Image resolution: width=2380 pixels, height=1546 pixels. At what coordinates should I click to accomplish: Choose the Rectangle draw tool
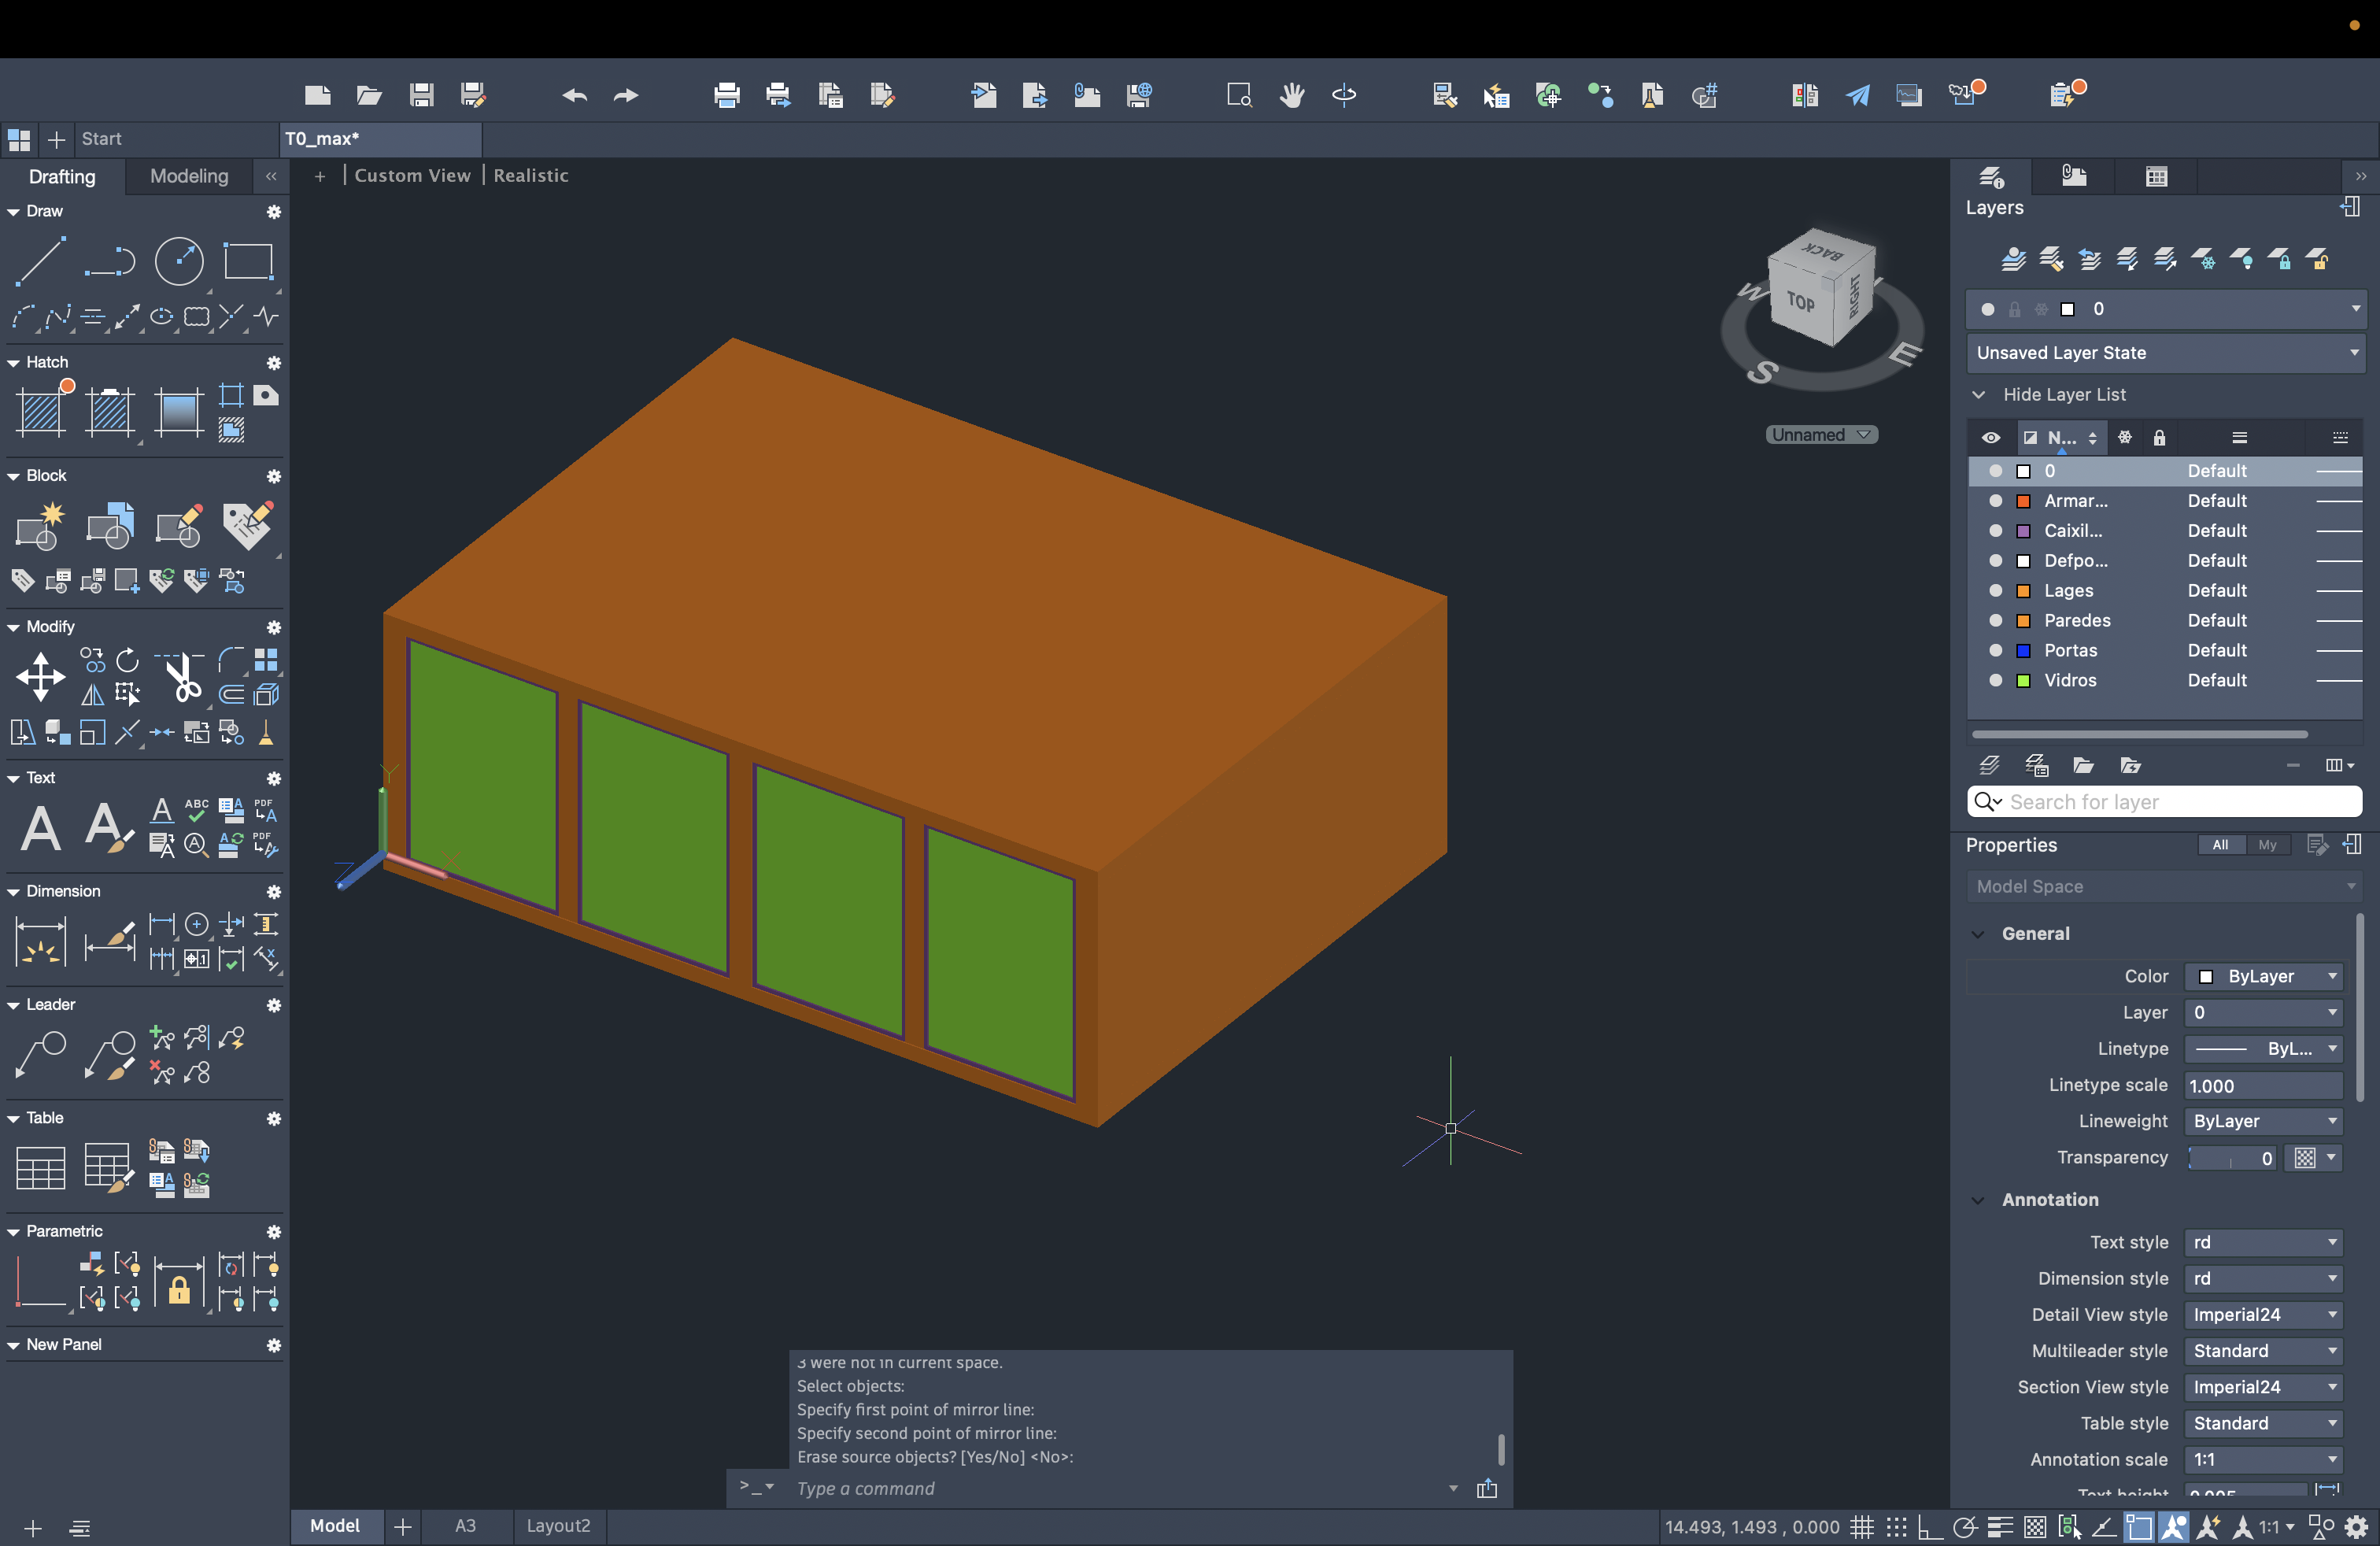(248, 261)
